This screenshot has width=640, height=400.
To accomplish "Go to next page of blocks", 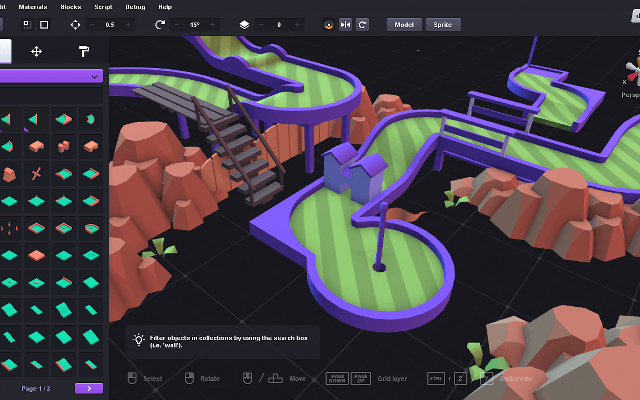I will click(x=89, y=388).
